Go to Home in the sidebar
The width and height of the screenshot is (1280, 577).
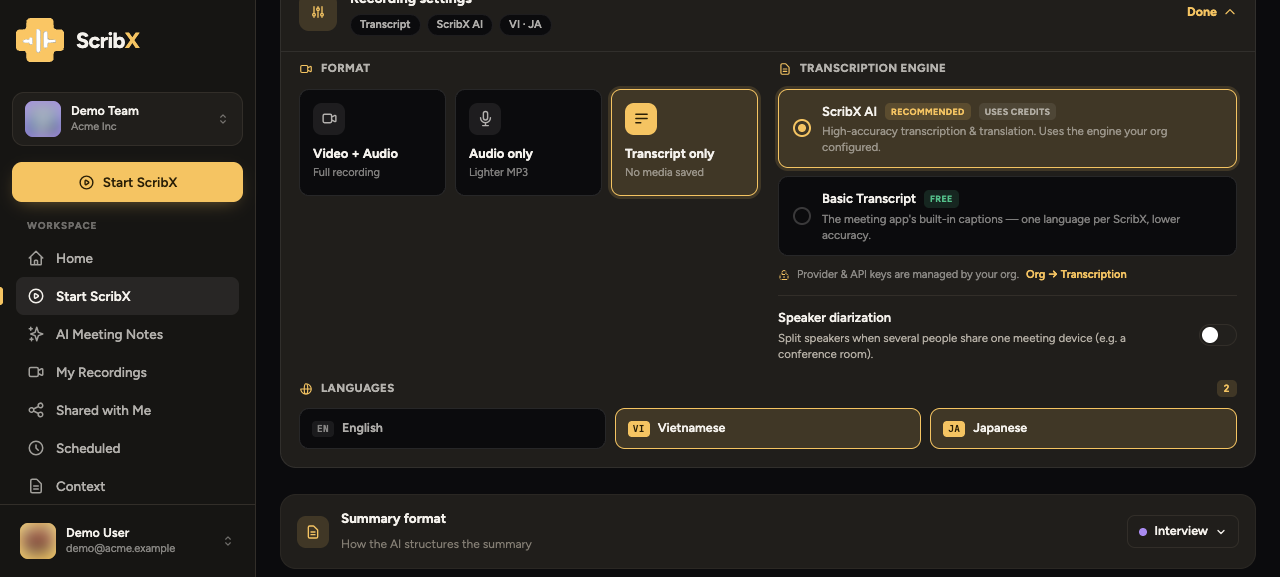tap(127, 258)
